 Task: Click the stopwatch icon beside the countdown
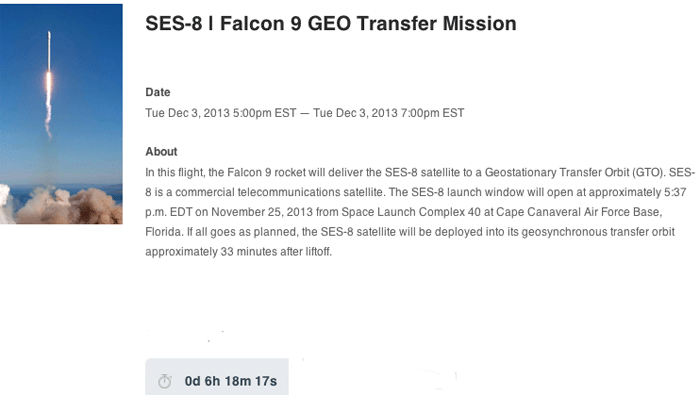click(165, 381)
